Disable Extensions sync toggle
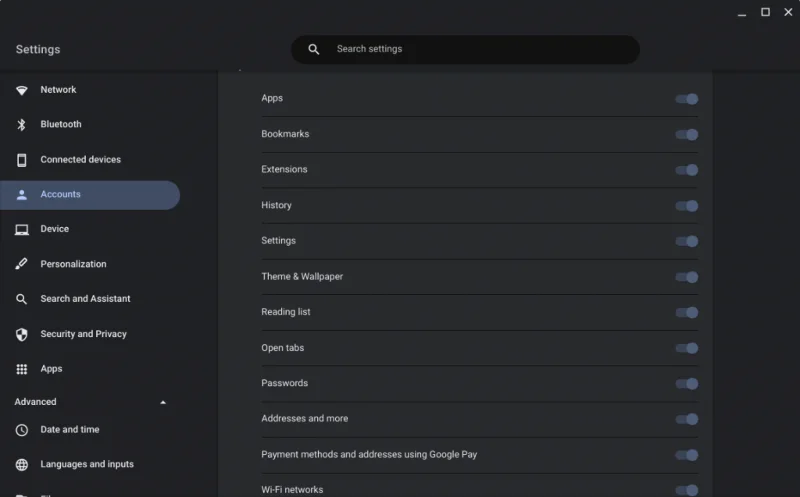 click(x=687, y=170)
